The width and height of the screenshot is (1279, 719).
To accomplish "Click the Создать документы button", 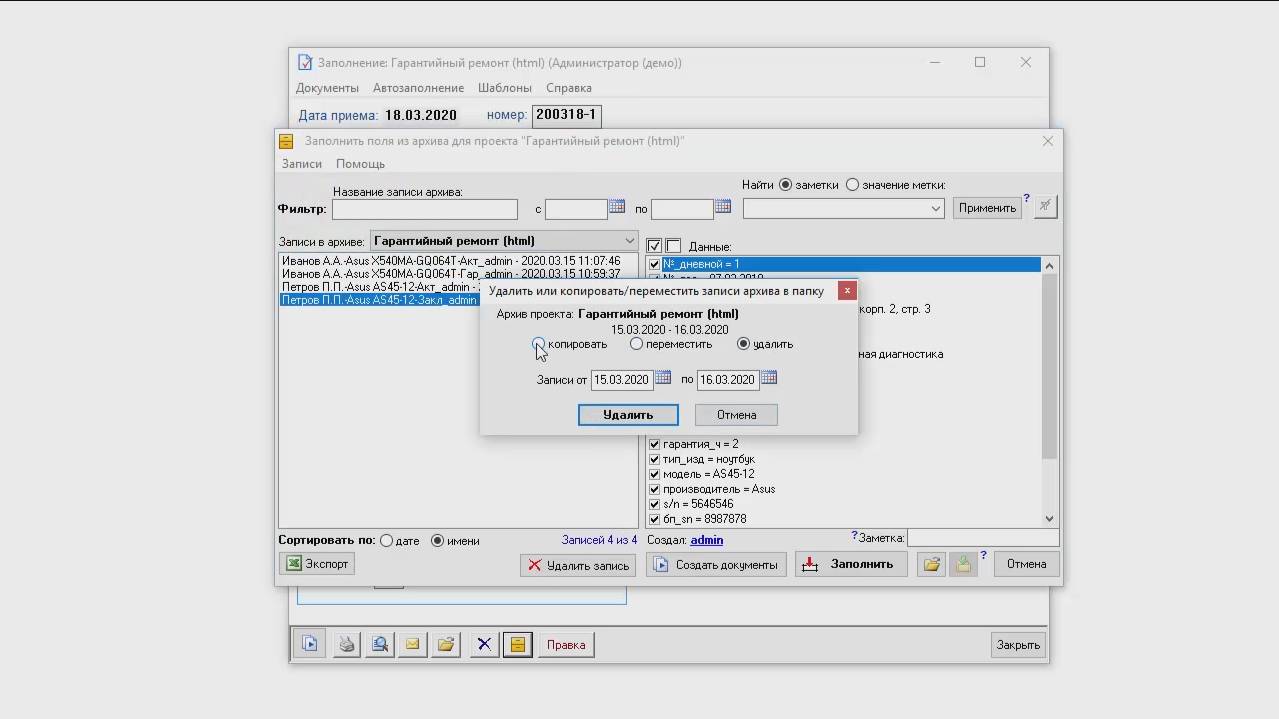I will pyautogui.click(x=717, y=565).
